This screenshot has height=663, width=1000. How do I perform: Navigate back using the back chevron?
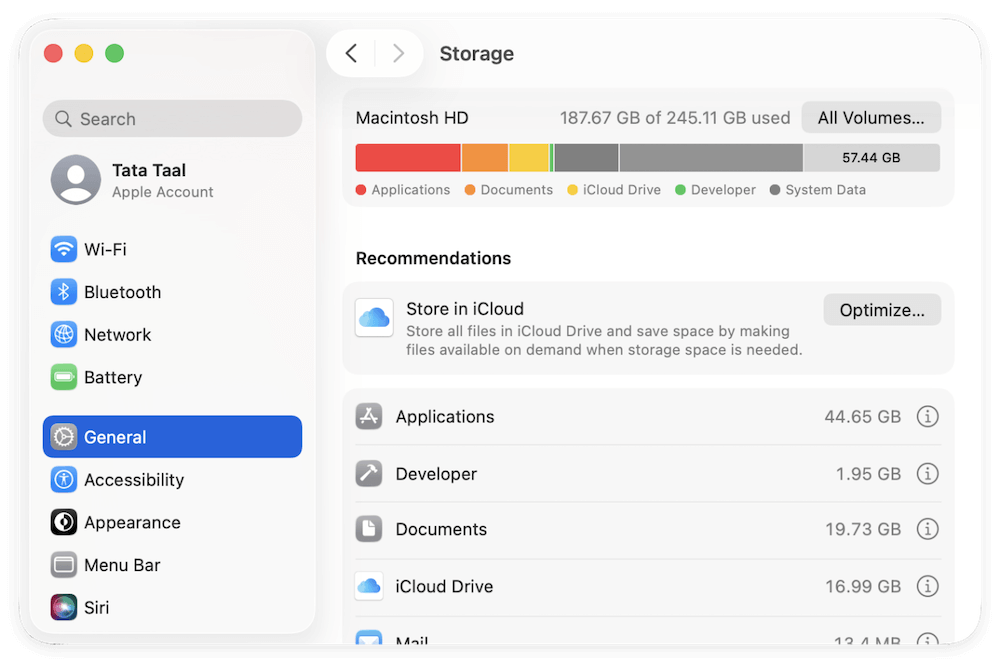click(352, 53)
